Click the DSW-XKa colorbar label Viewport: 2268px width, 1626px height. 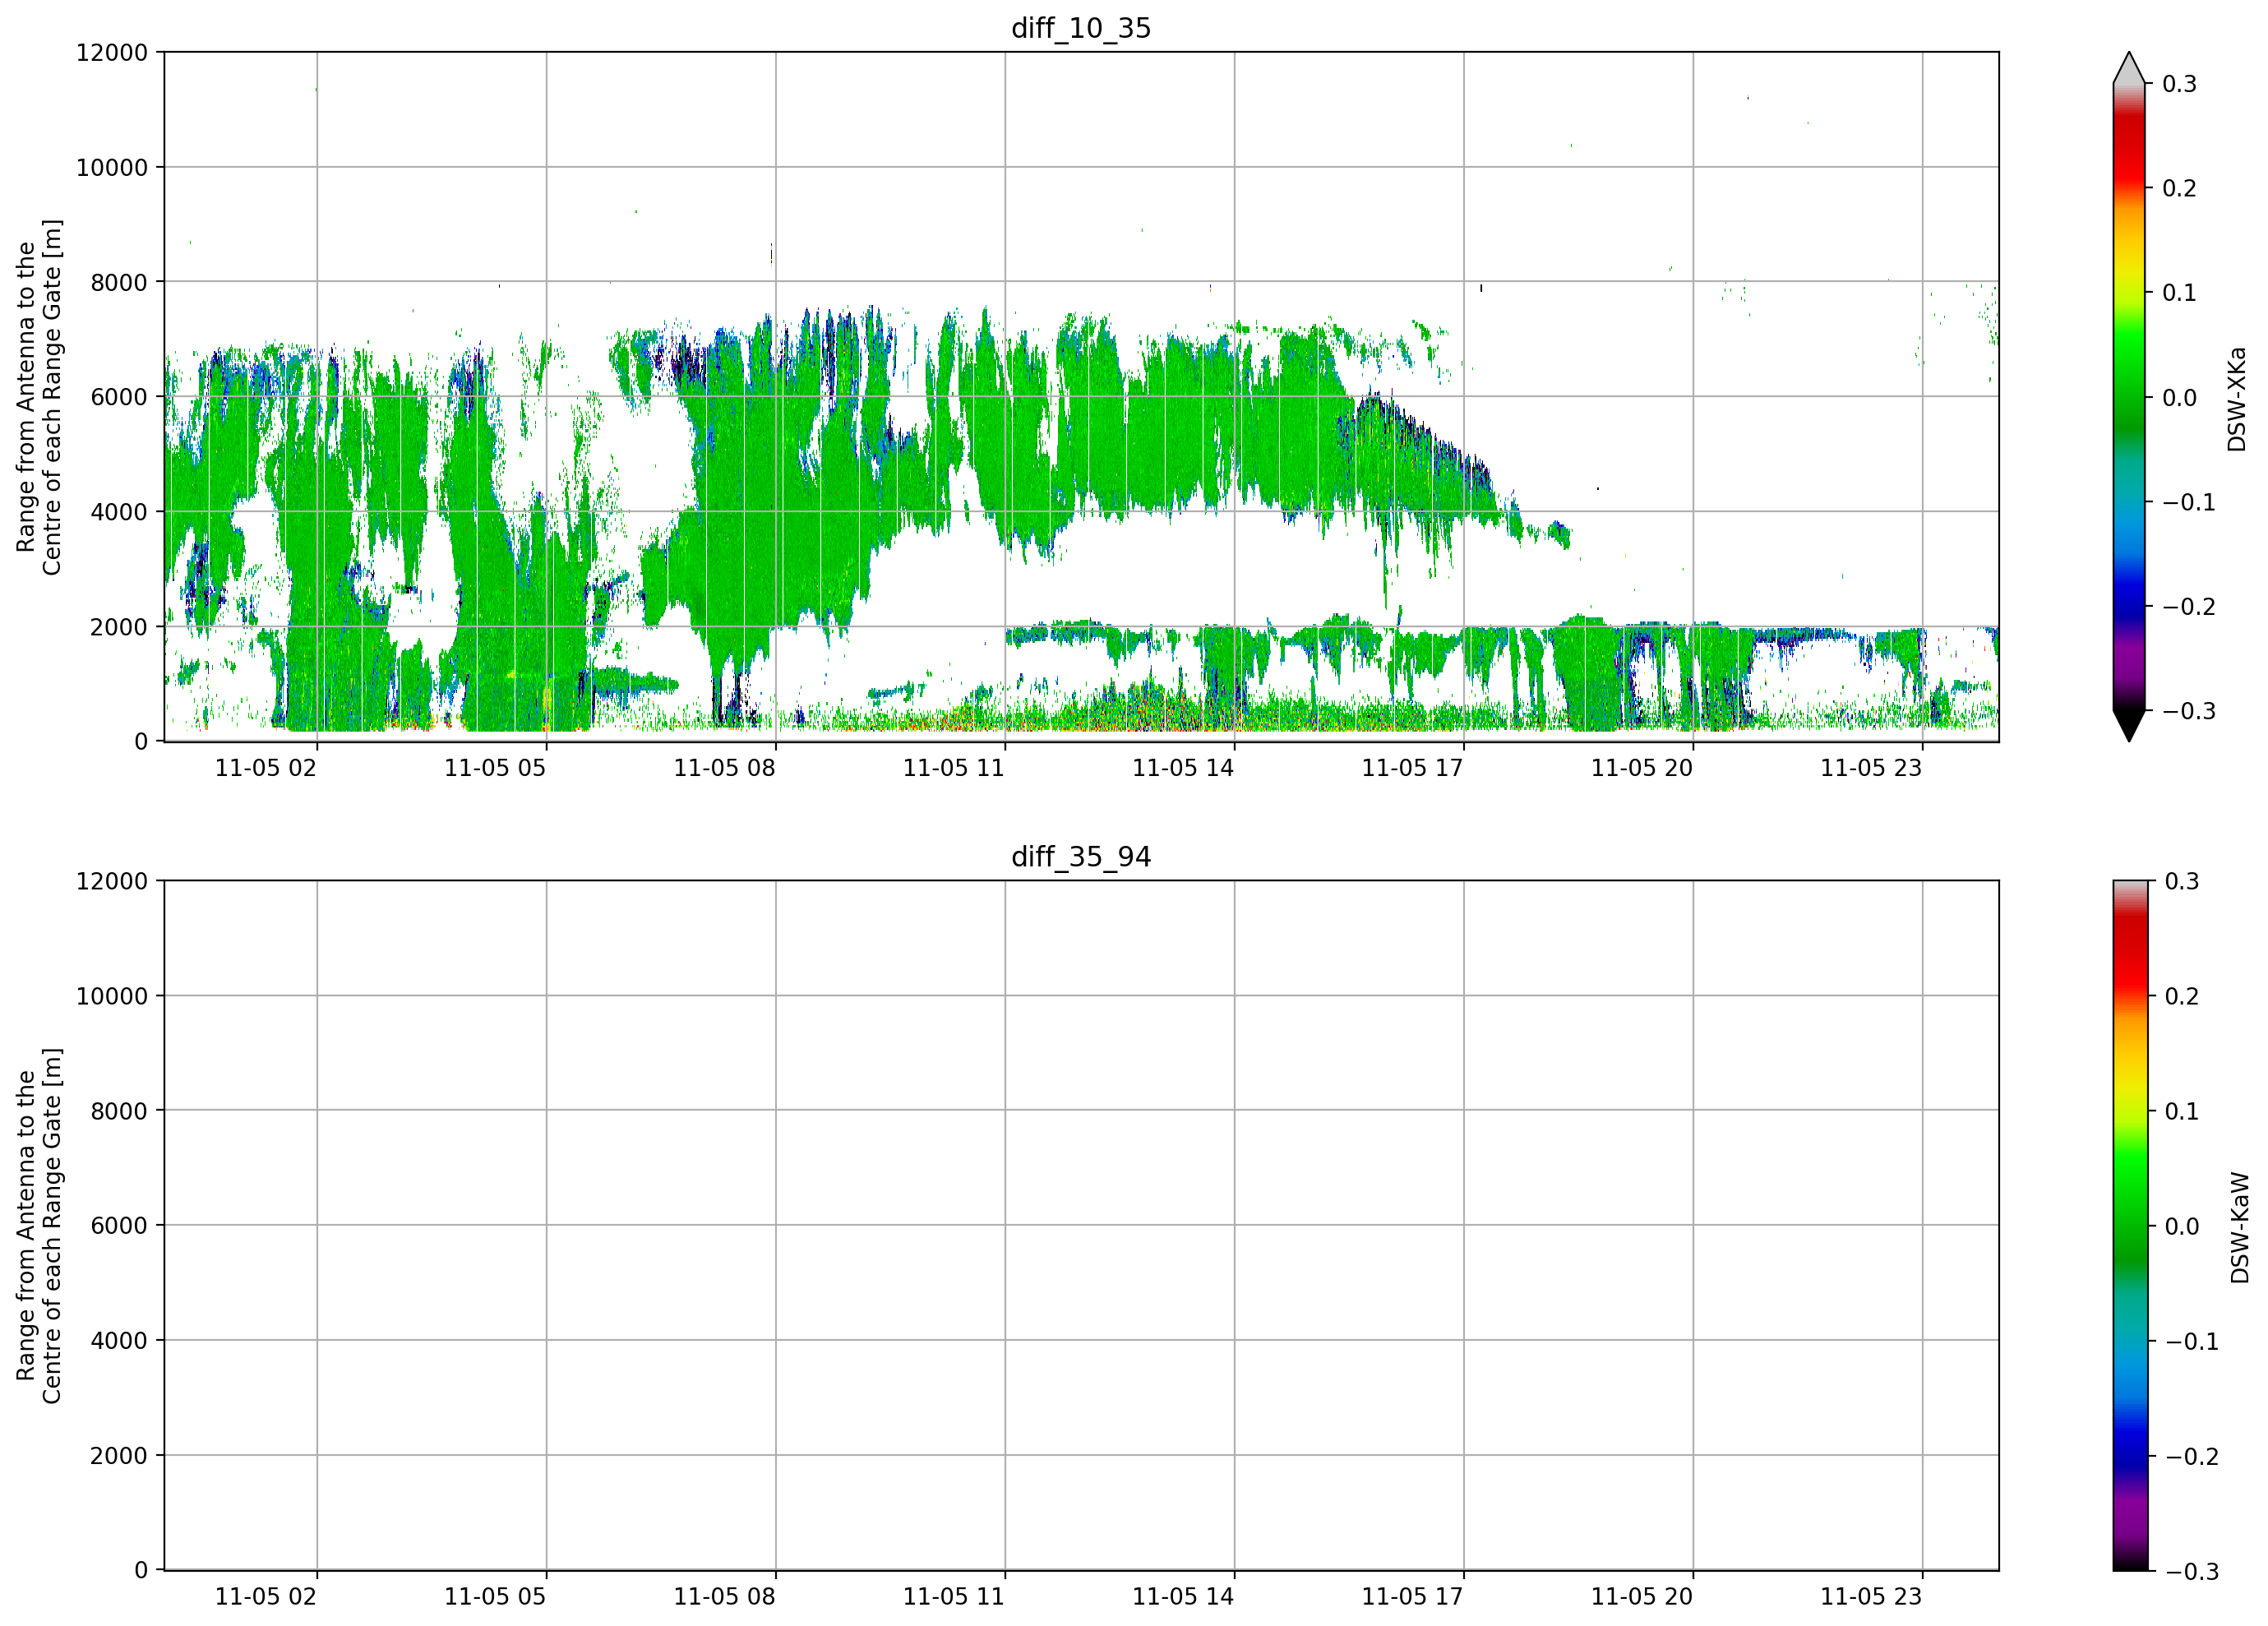2236,399
